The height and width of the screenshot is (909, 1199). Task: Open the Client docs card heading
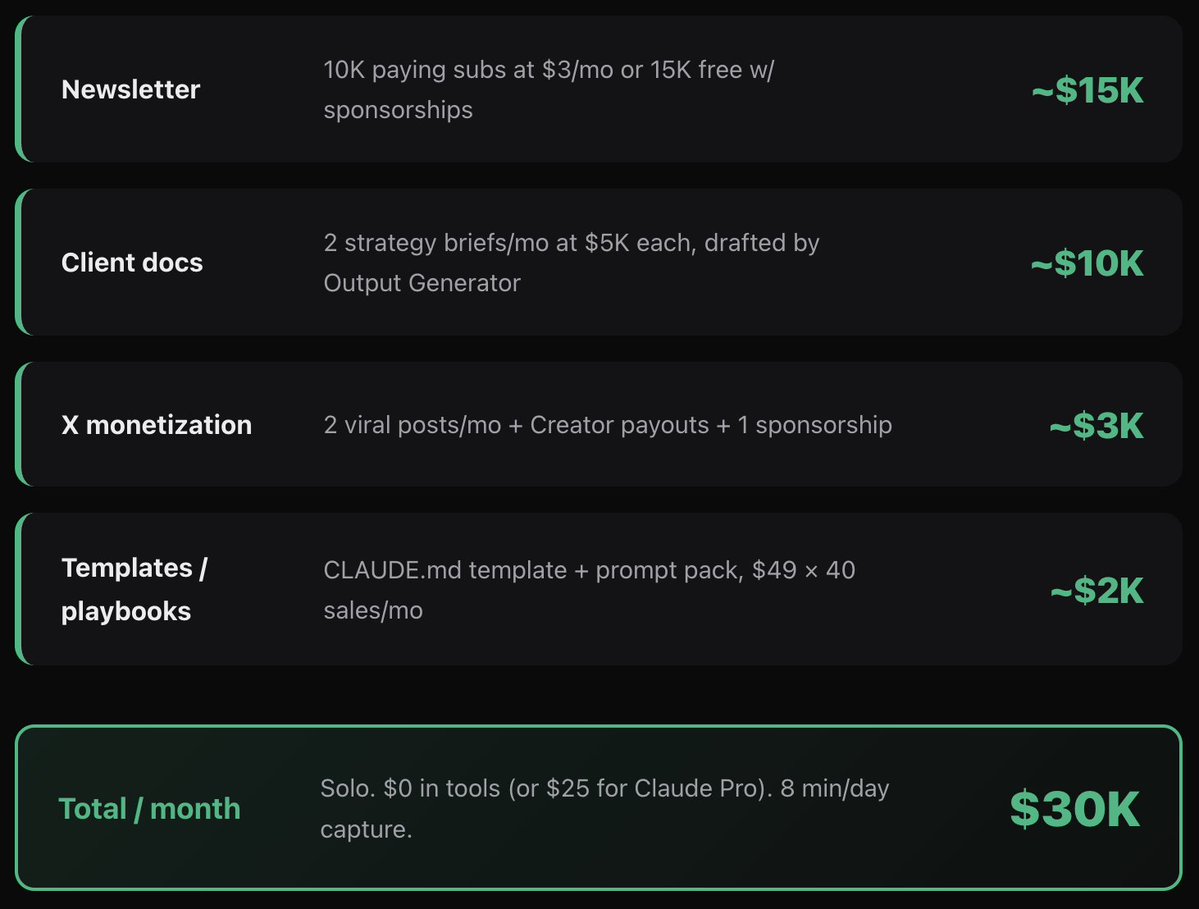click(132, 263)
